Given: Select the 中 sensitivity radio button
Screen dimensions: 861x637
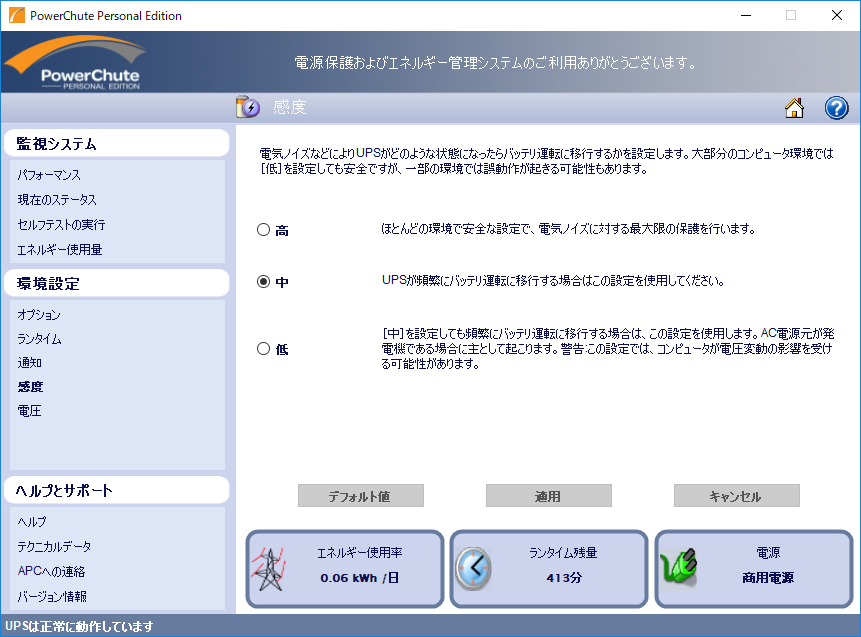Looking at the screenshot, I should (264, 282).
